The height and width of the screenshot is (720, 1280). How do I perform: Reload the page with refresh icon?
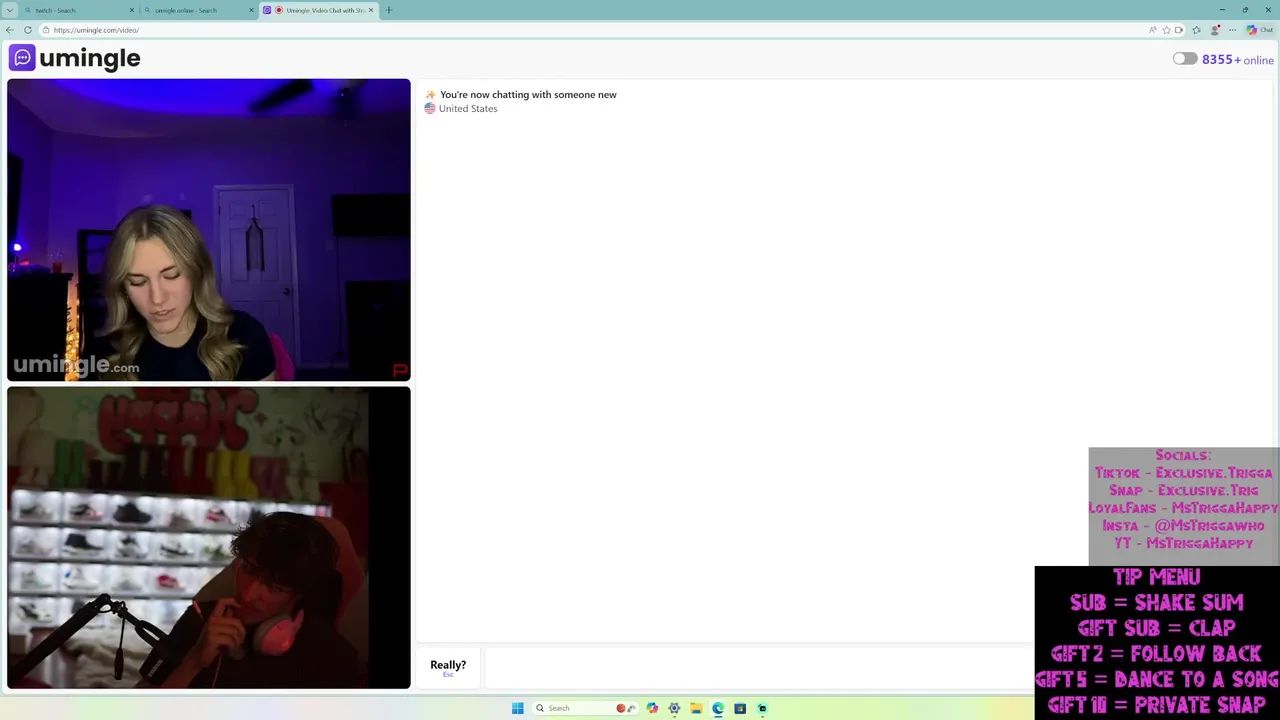pyautogui.click(x=28, y=30)
